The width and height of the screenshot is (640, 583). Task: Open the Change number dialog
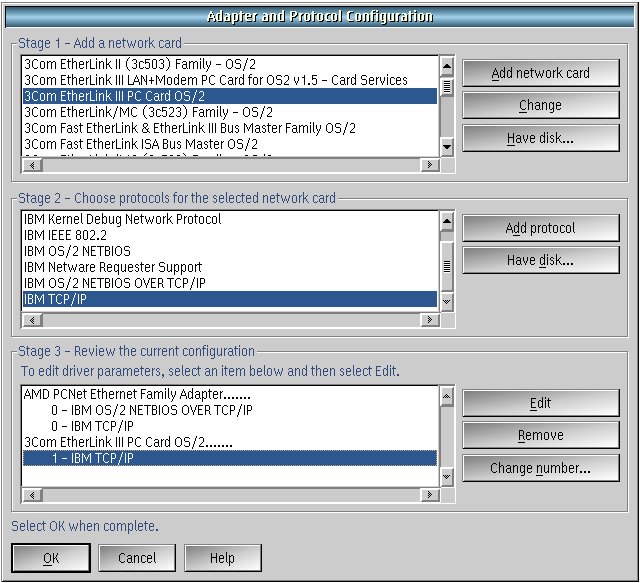(x=541, y=468)
